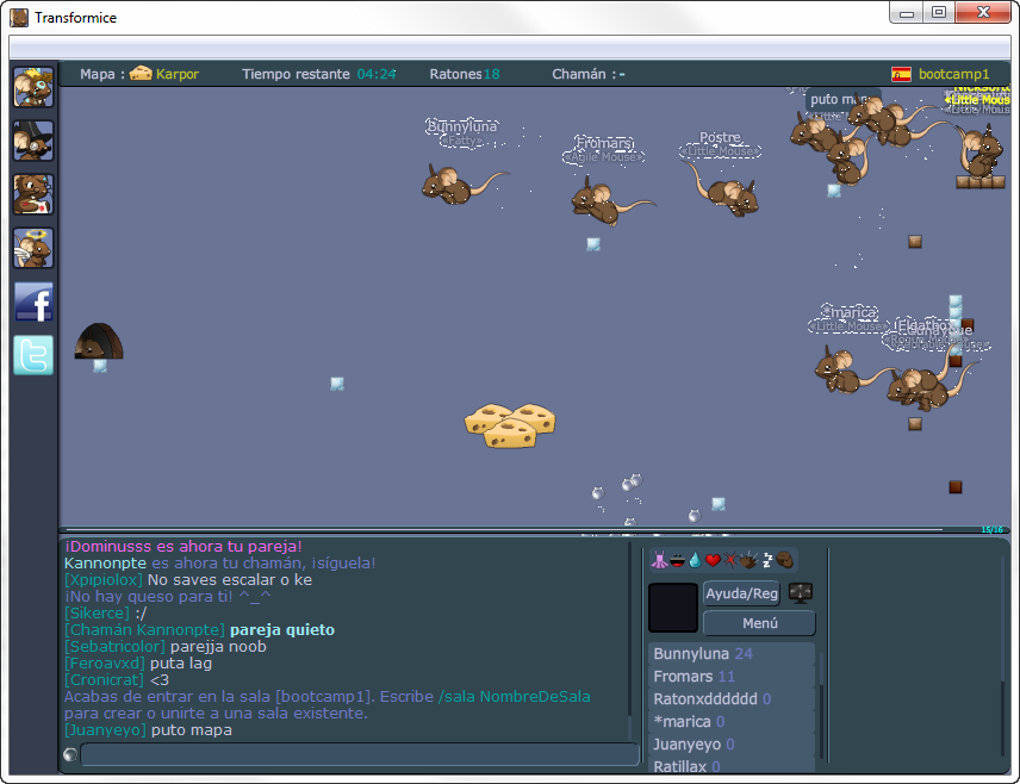Open the Twitter link icon

[x=33, y=355]
